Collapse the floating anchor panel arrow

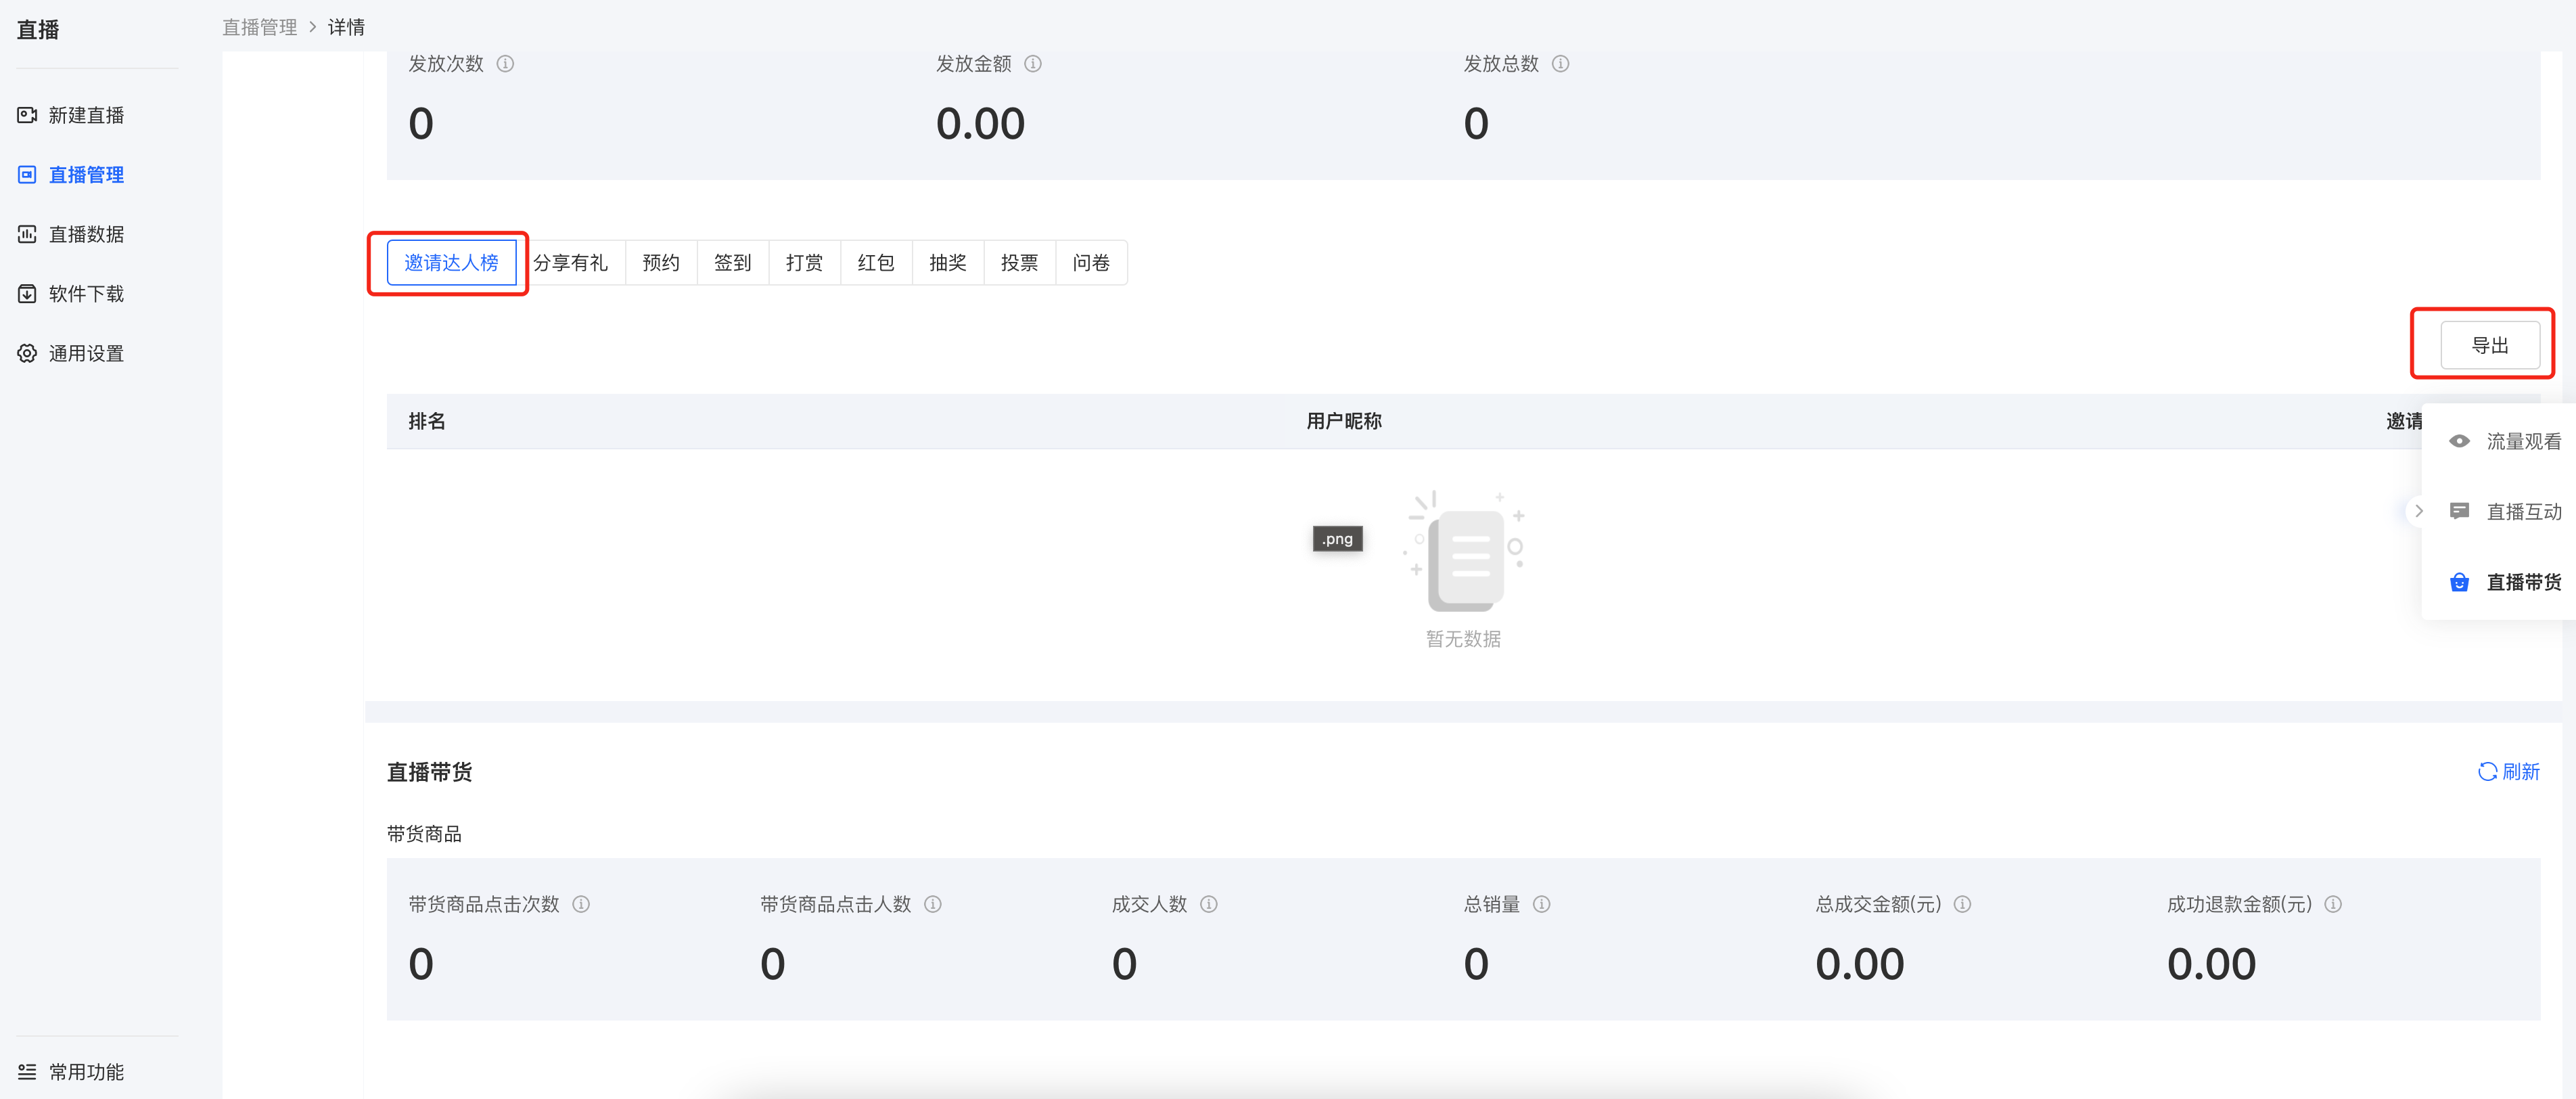click(x=2418, y=511)
